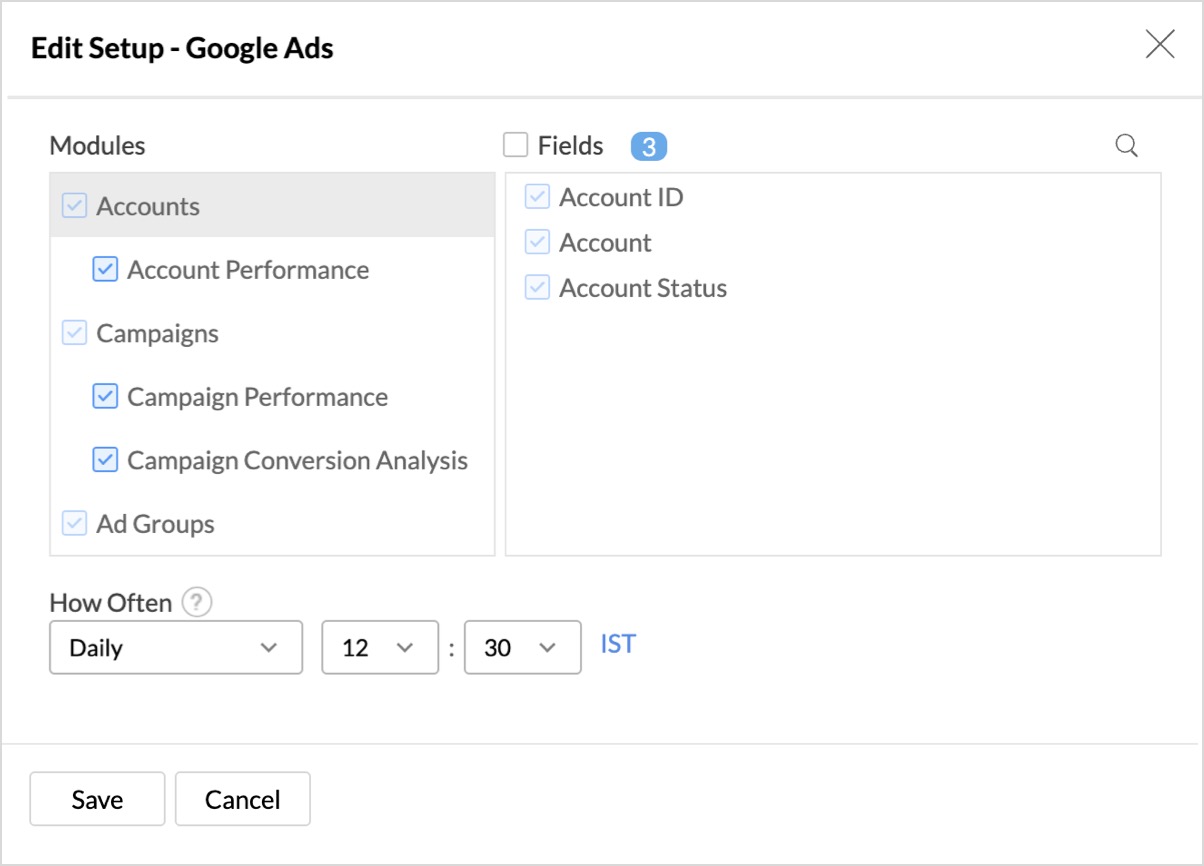Toggle the Accounts module checkbox
This screenshot has height=866, width=1204.
75,206
